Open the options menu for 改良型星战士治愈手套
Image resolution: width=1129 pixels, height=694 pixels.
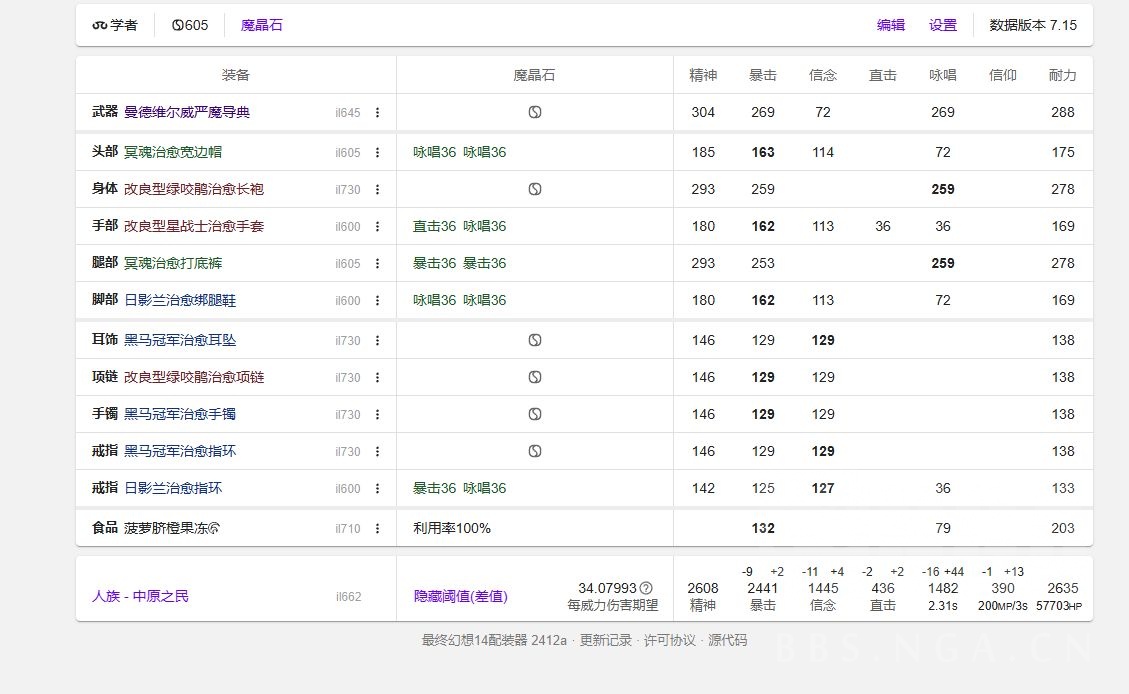coord(378,226)
